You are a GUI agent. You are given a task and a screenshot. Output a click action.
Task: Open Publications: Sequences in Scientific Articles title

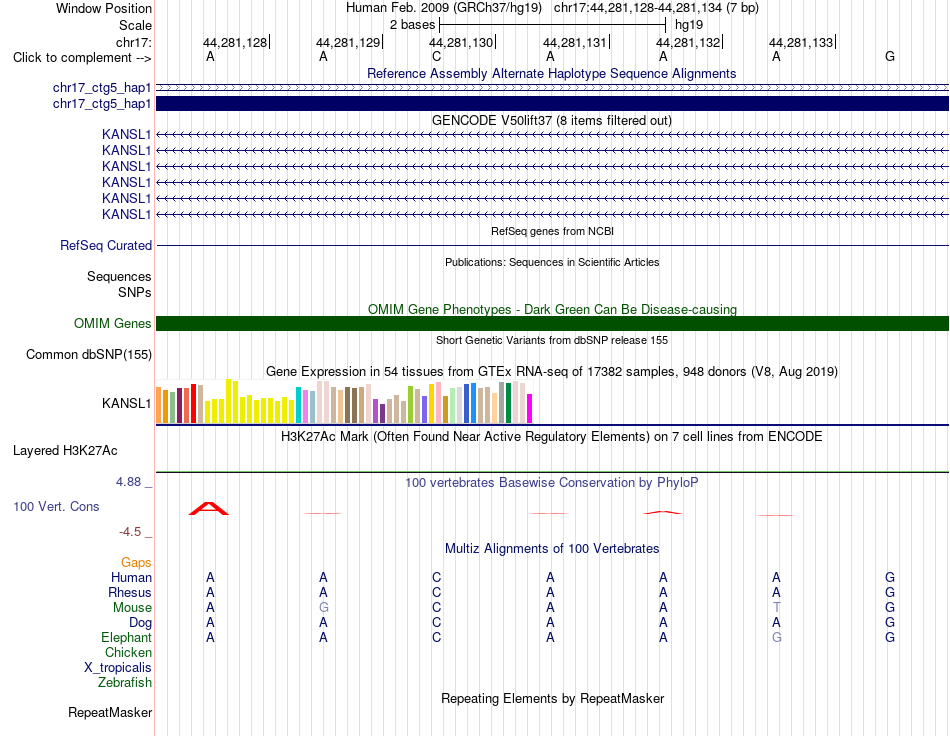[552, 262]
